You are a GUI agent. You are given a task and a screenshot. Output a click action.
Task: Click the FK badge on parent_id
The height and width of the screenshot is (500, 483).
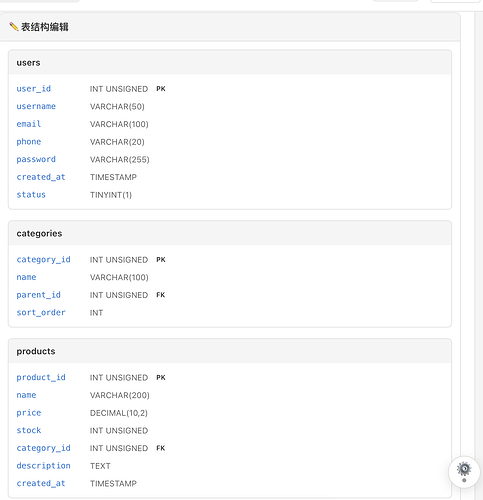tap(161, 295)
